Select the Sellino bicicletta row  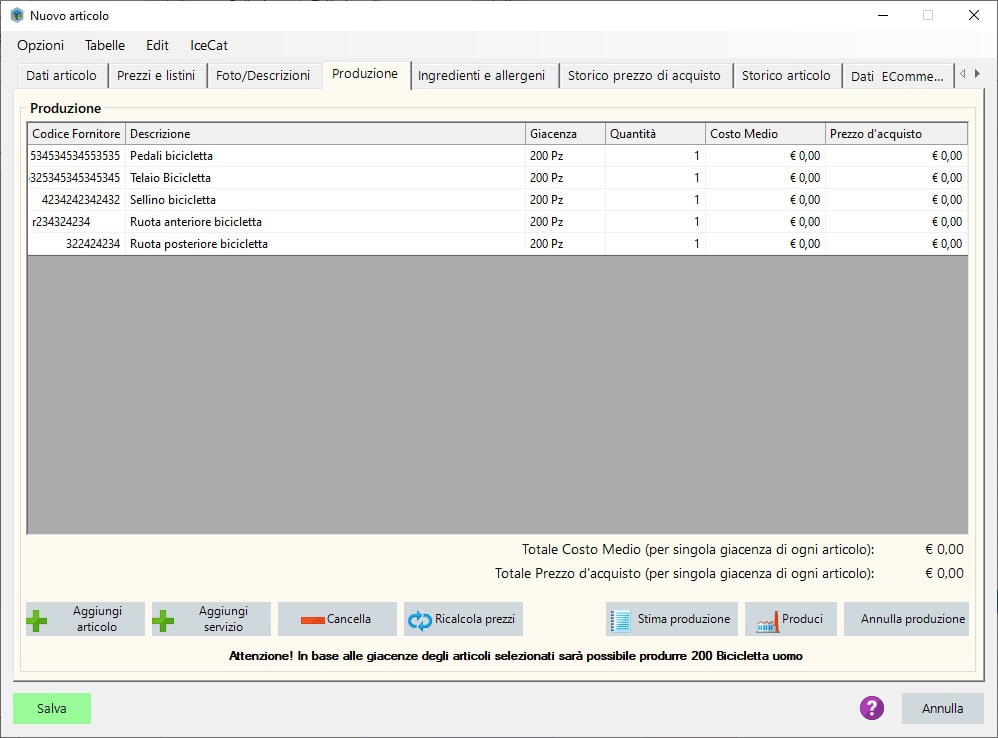tap(497, 200)
